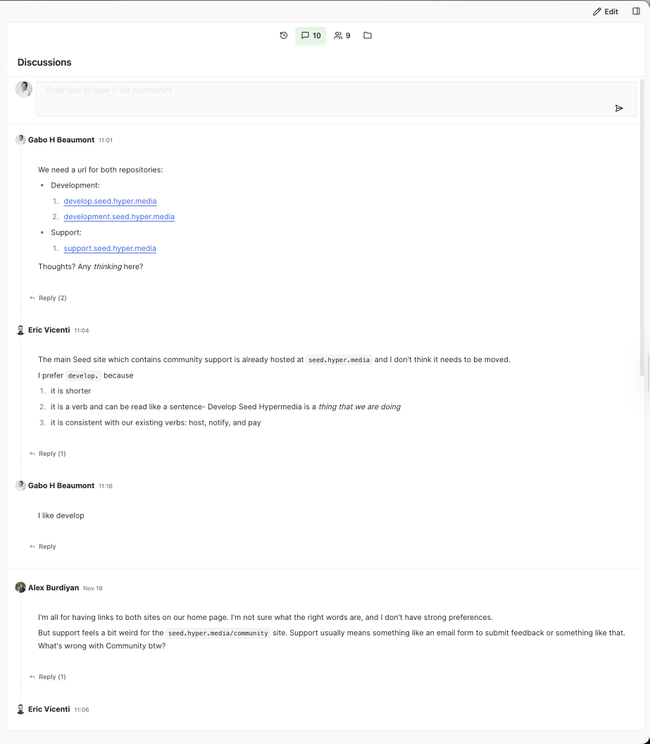Viewport: 650px width, 744px height.
Task: Open the development.seed.hyper.media link
Action: point(119,217)
